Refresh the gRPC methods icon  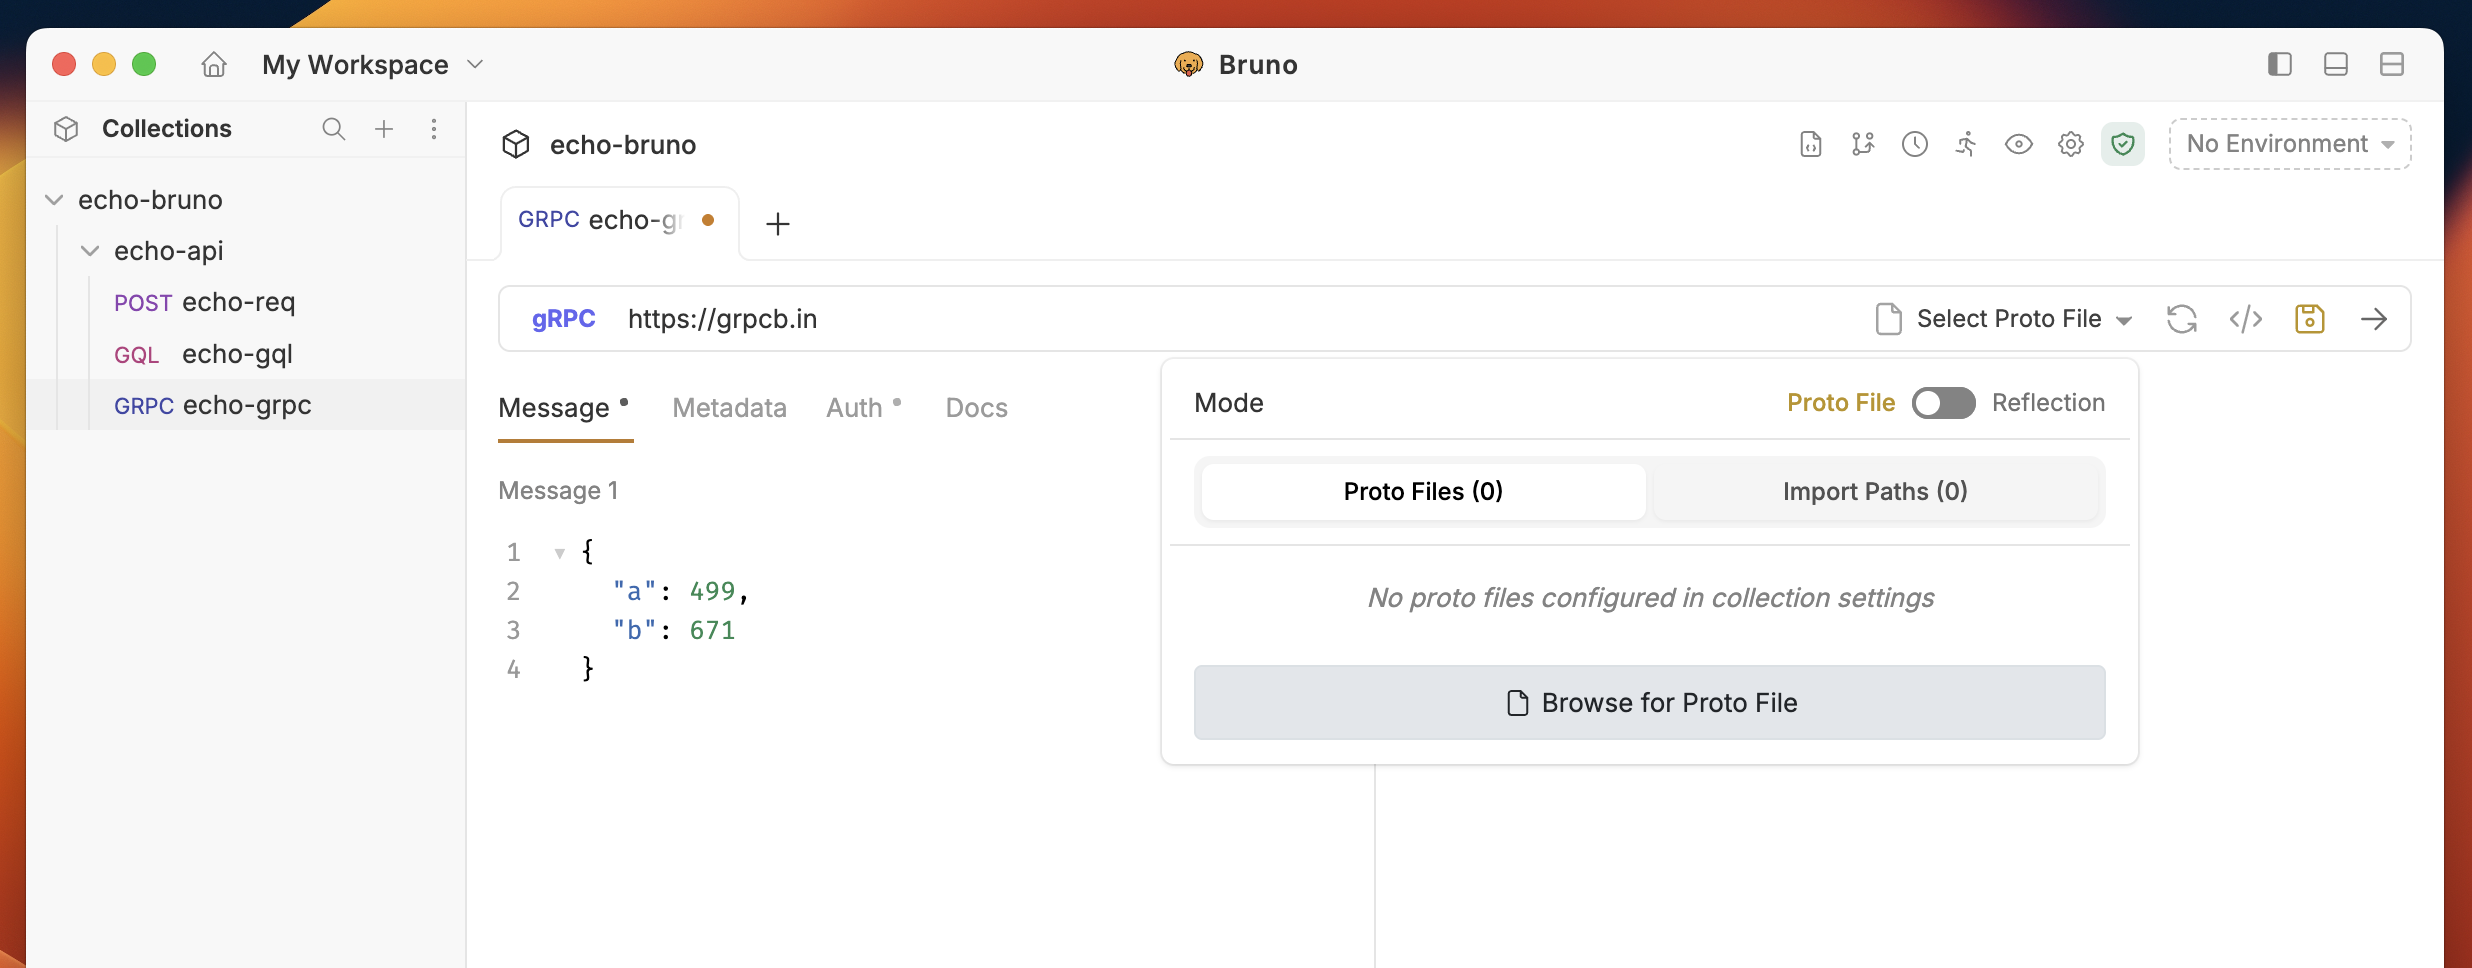click(x=2182, y=319)
